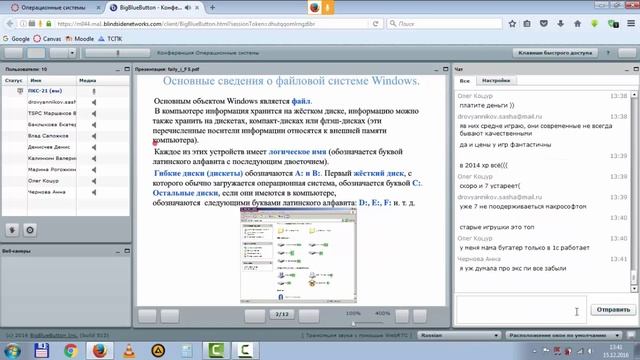640x360 pixels.
Task: Click speaker icon for Чернова Анна
Action: point(94,192)
